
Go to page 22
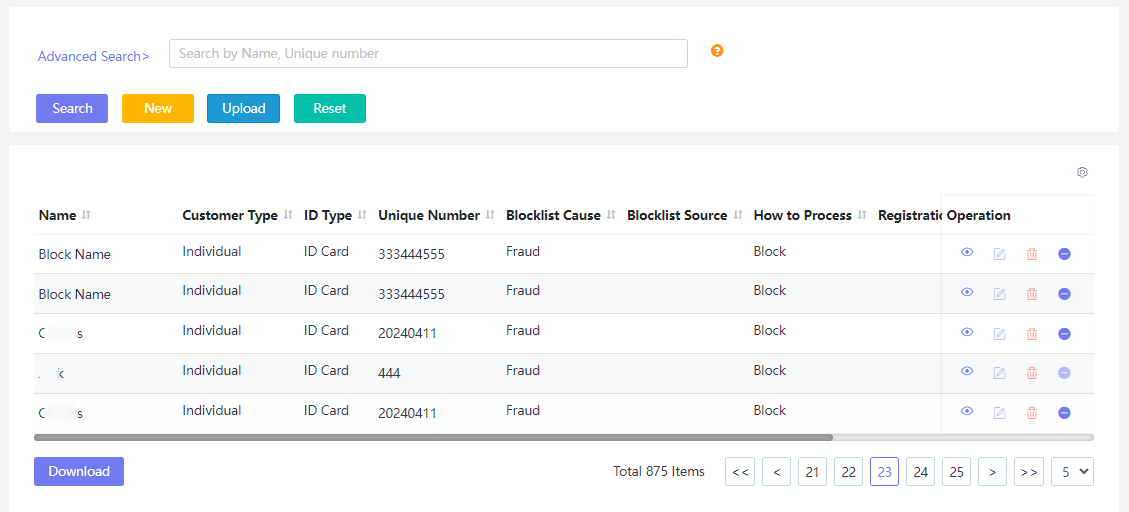tap(848, 472)
